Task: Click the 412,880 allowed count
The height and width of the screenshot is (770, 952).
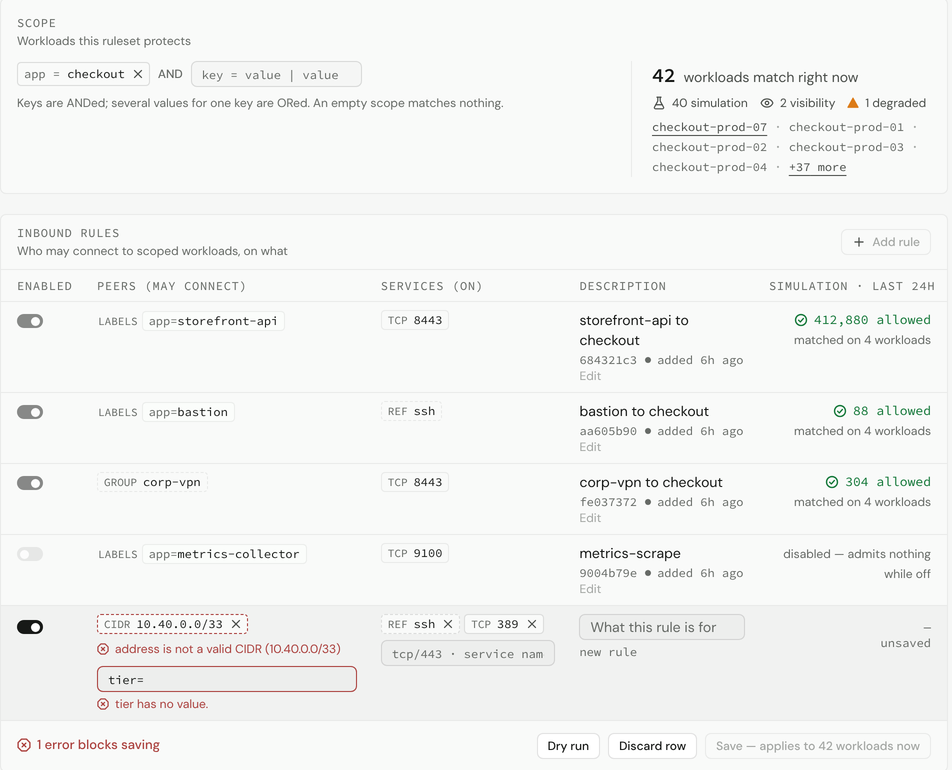Action: click(872, 320)
